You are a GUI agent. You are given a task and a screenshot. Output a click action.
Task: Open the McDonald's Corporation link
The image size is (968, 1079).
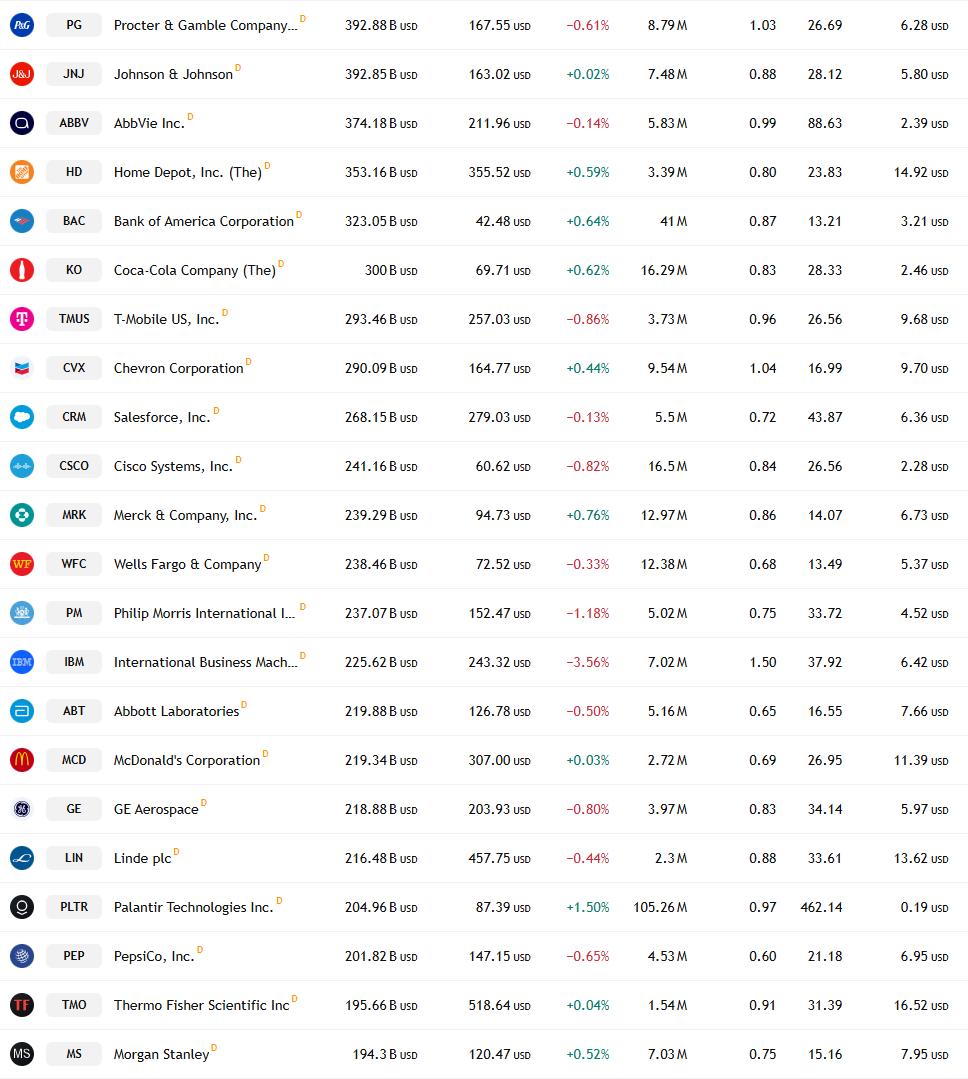pos(187,760)
